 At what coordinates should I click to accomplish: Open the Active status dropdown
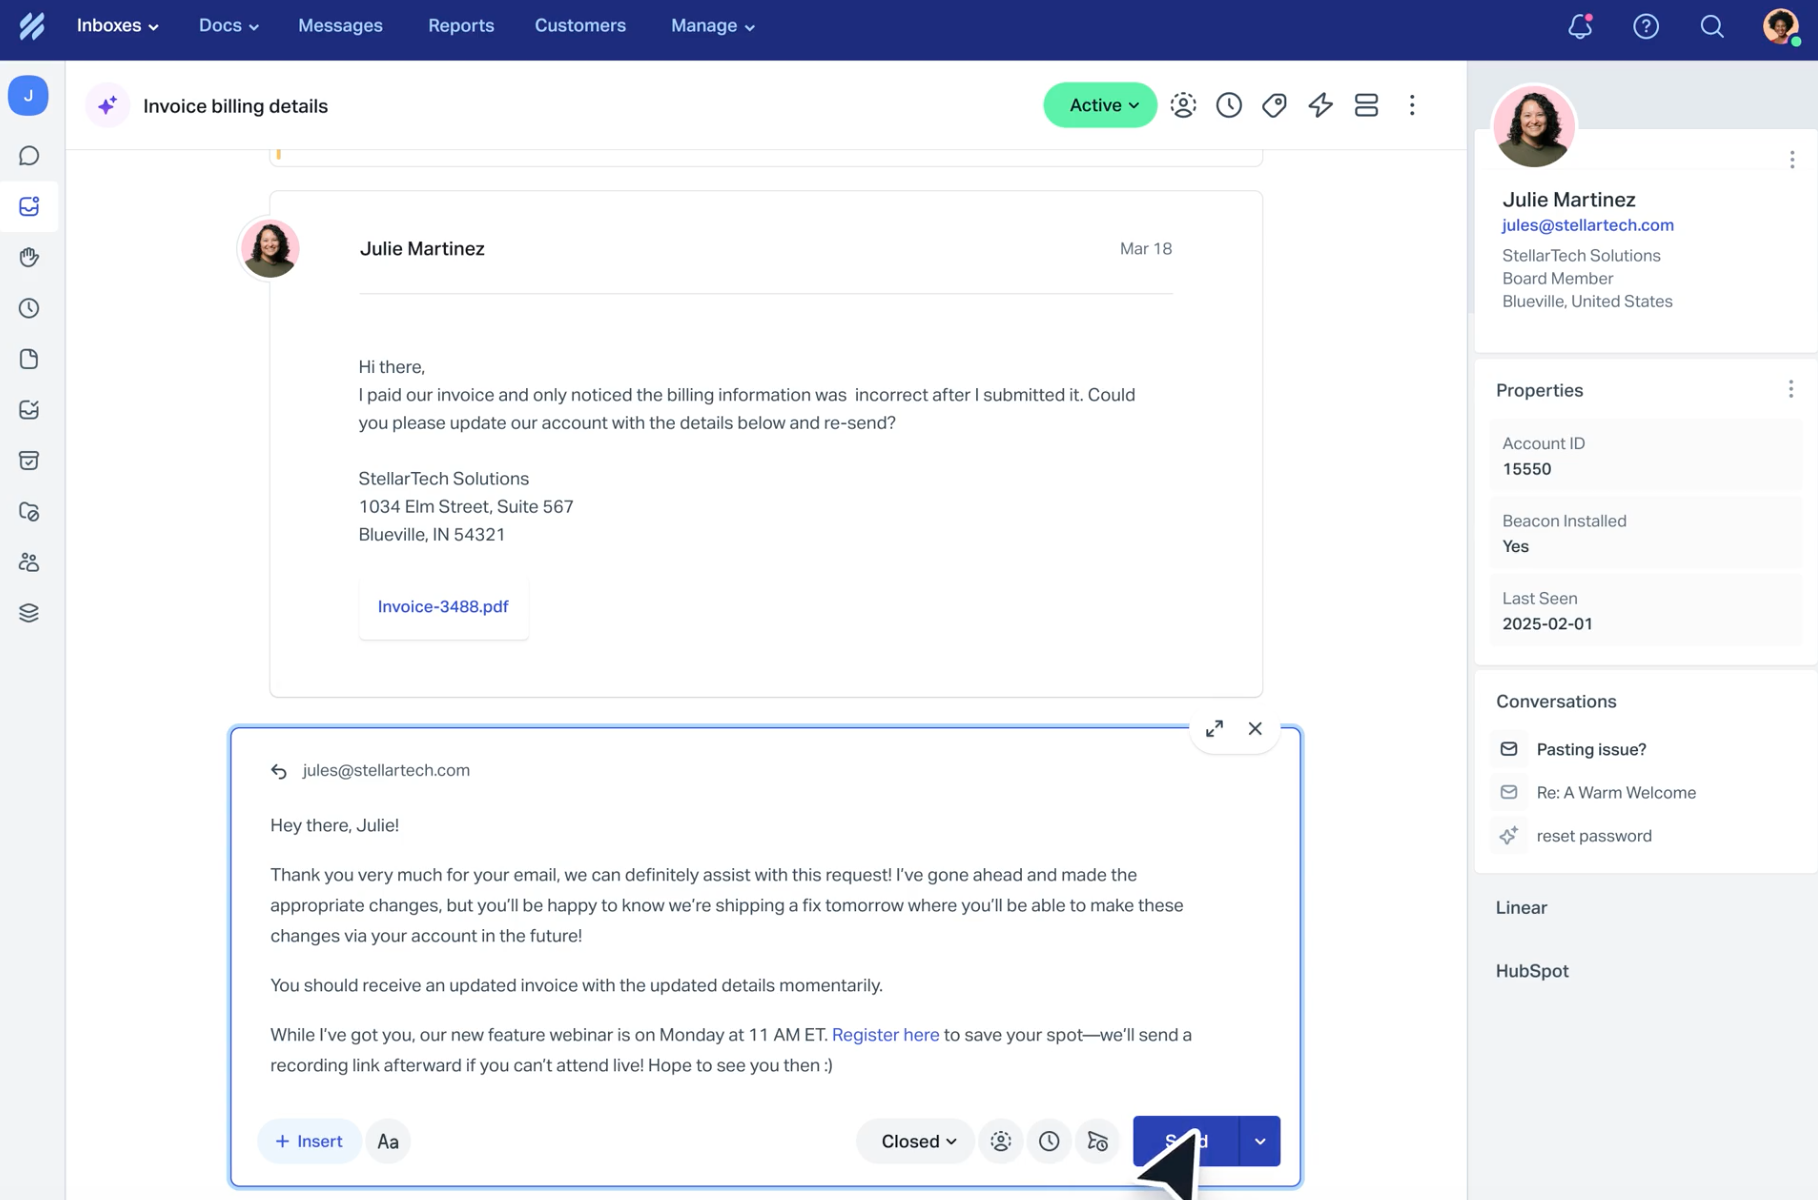pyautogui.click(x=1099, y=104)
